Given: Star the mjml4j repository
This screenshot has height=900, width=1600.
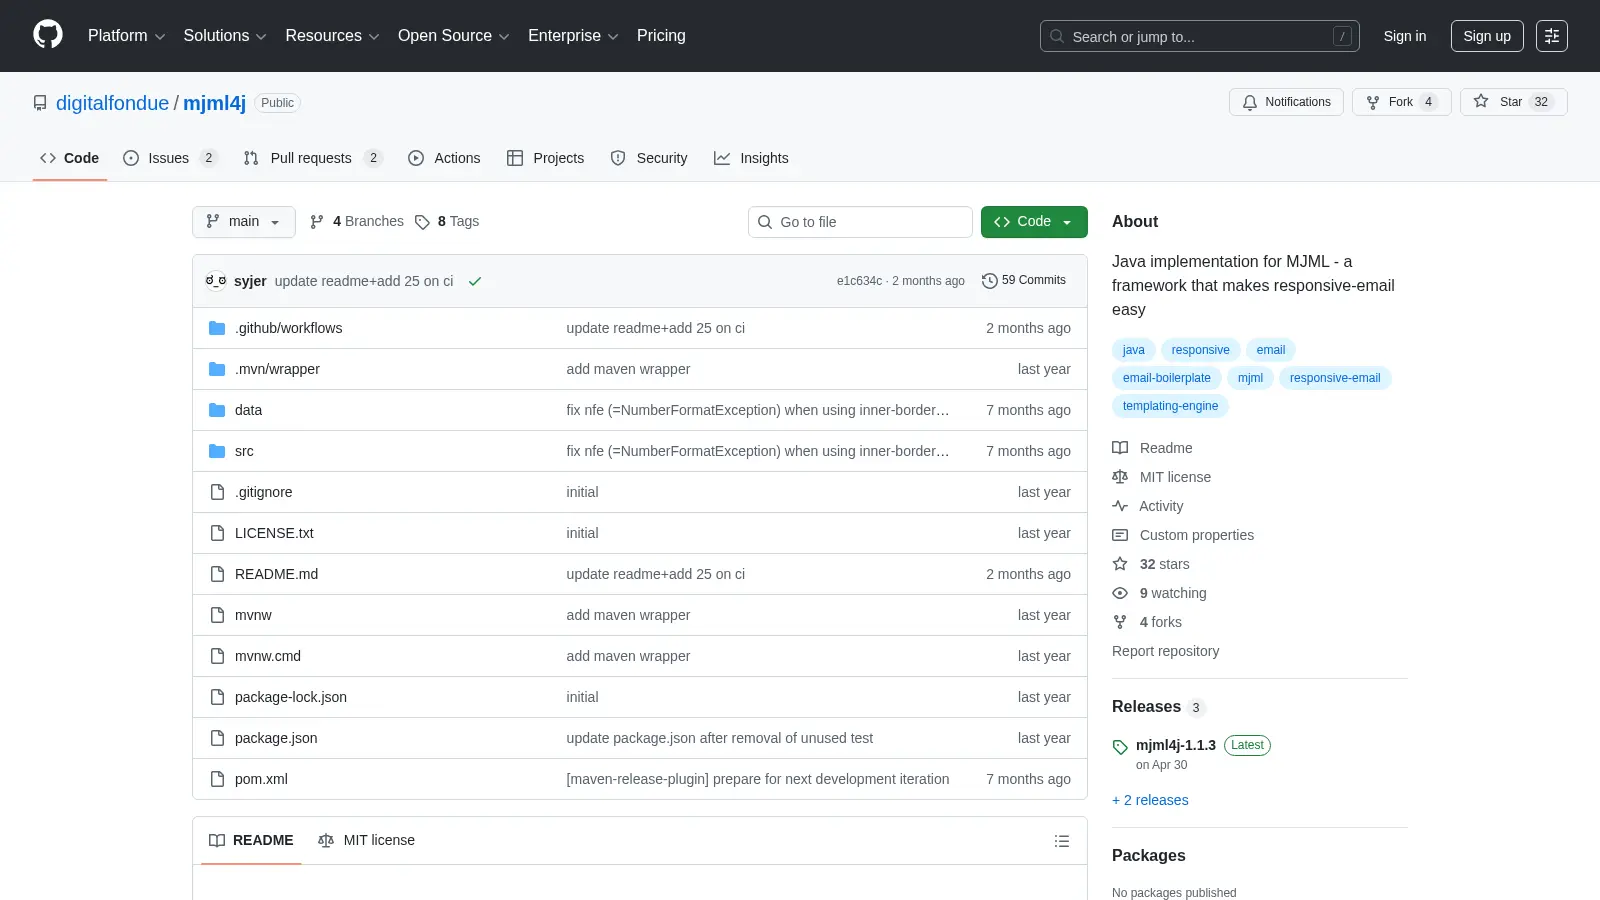Looking at the screenshot, I should [1513, 102].
